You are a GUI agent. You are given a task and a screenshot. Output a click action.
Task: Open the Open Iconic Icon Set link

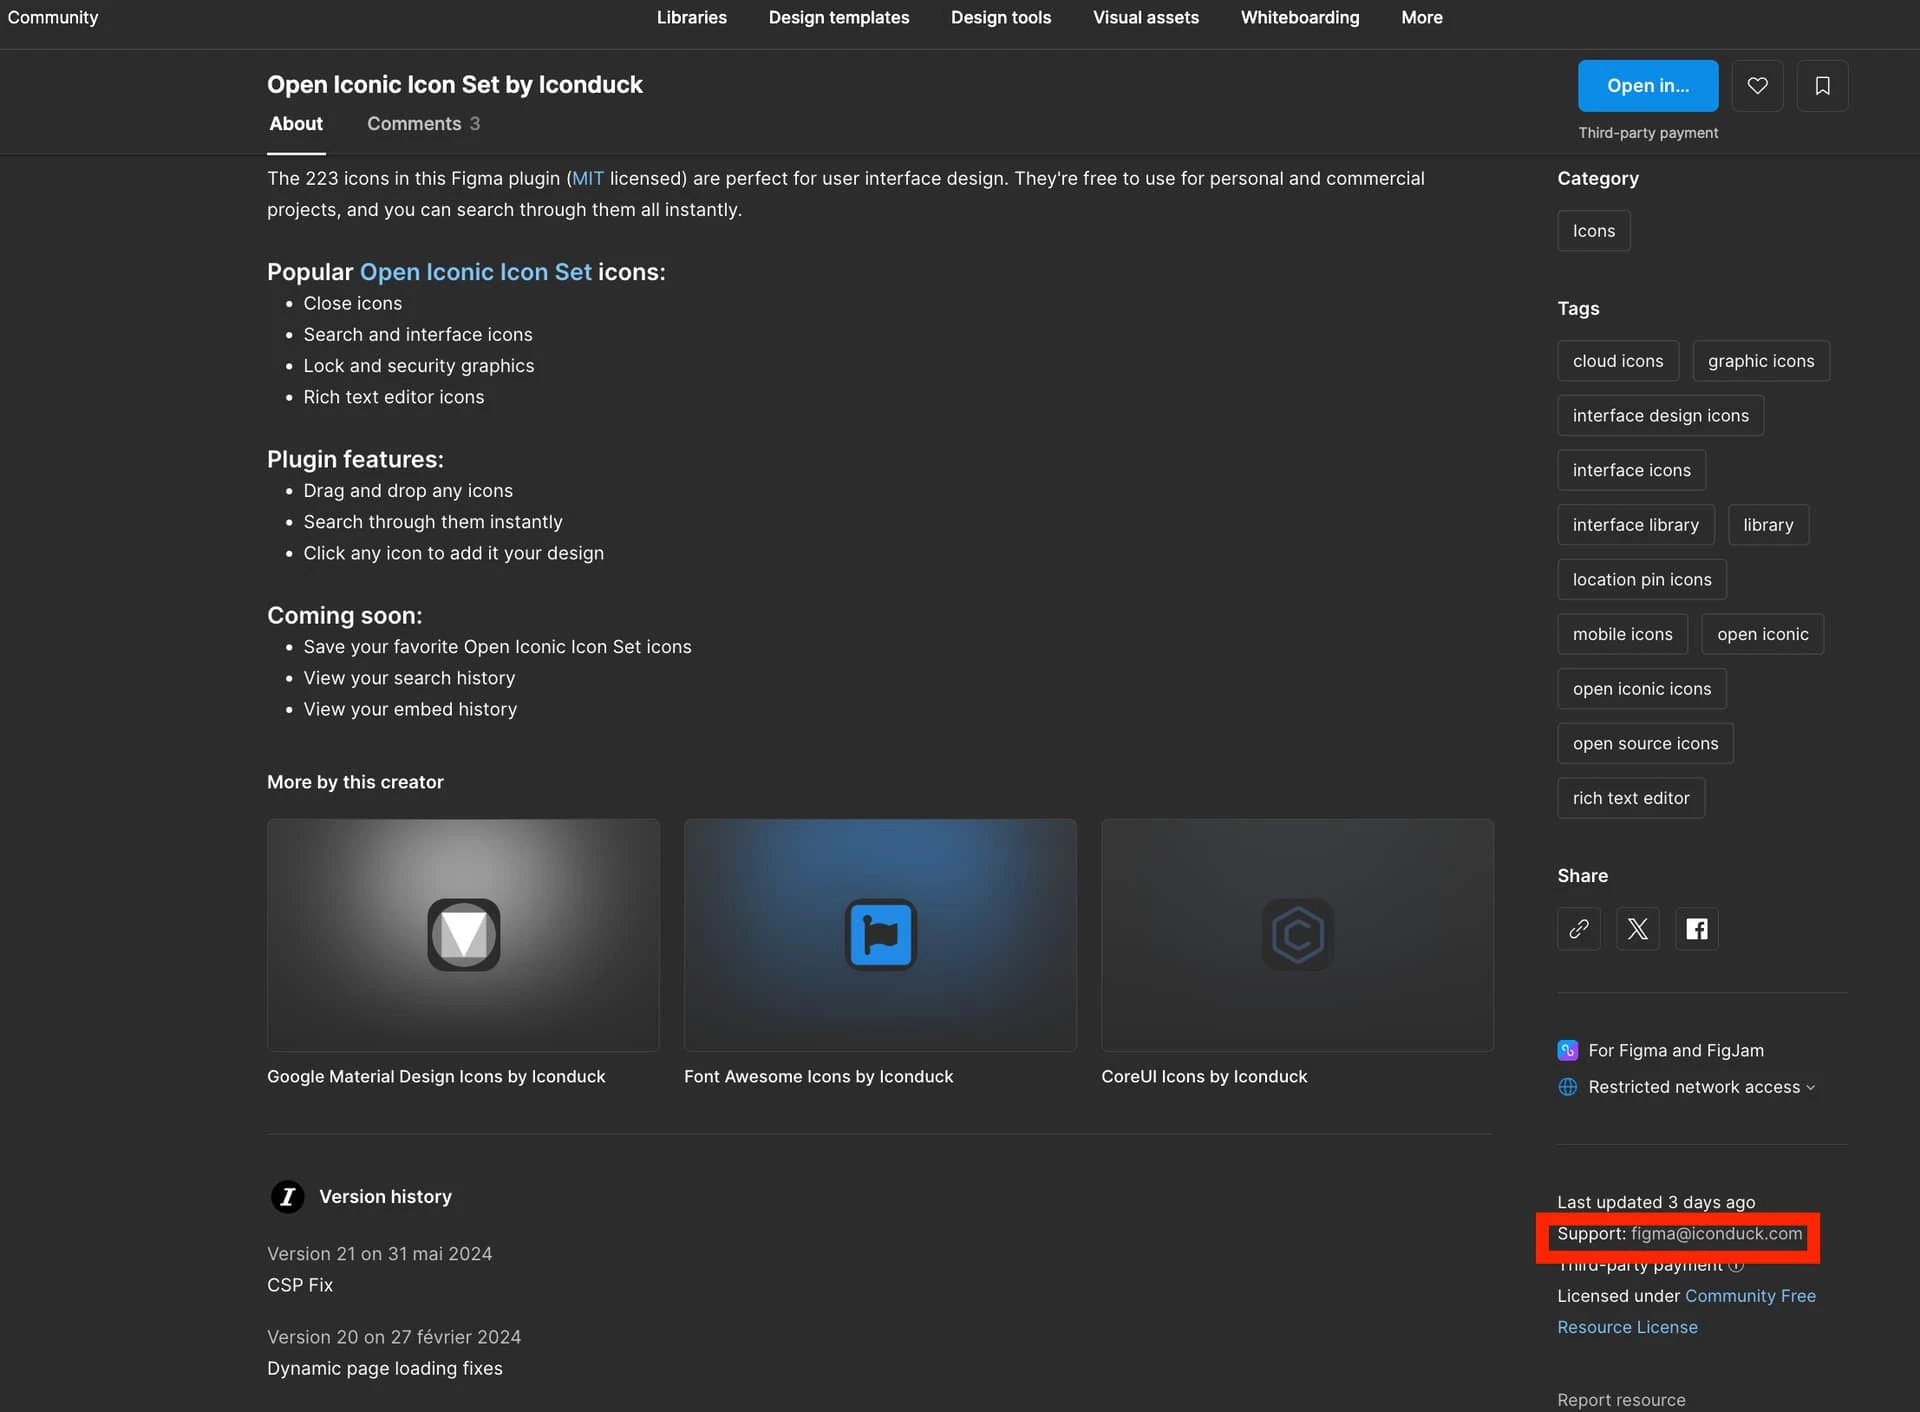[475, 272]
